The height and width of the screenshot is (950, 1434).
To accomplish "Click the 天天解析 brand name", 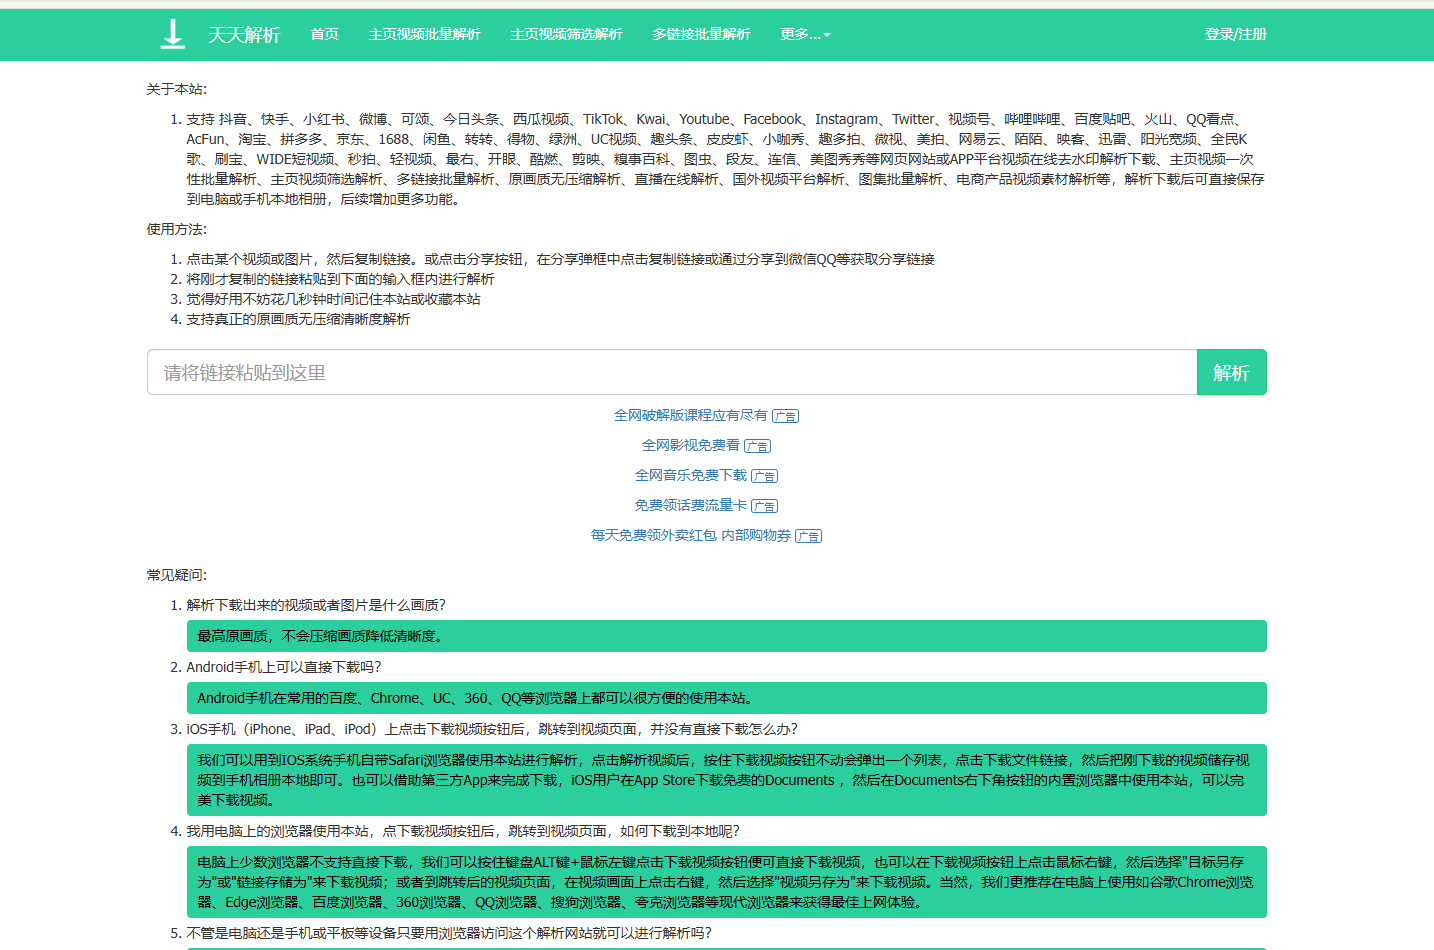I will pyautogui.click(x=244, y=35).
